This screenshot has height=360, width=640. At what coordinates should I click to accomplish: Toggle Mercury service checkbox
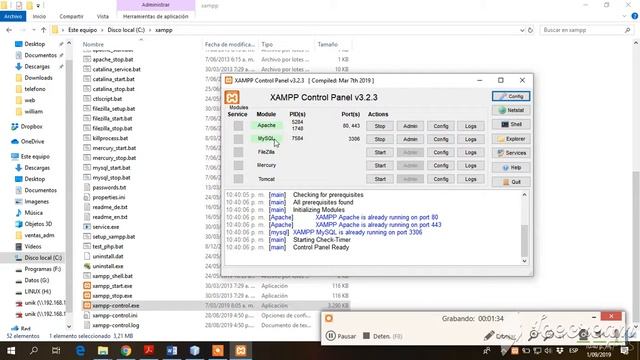point(238,165)
